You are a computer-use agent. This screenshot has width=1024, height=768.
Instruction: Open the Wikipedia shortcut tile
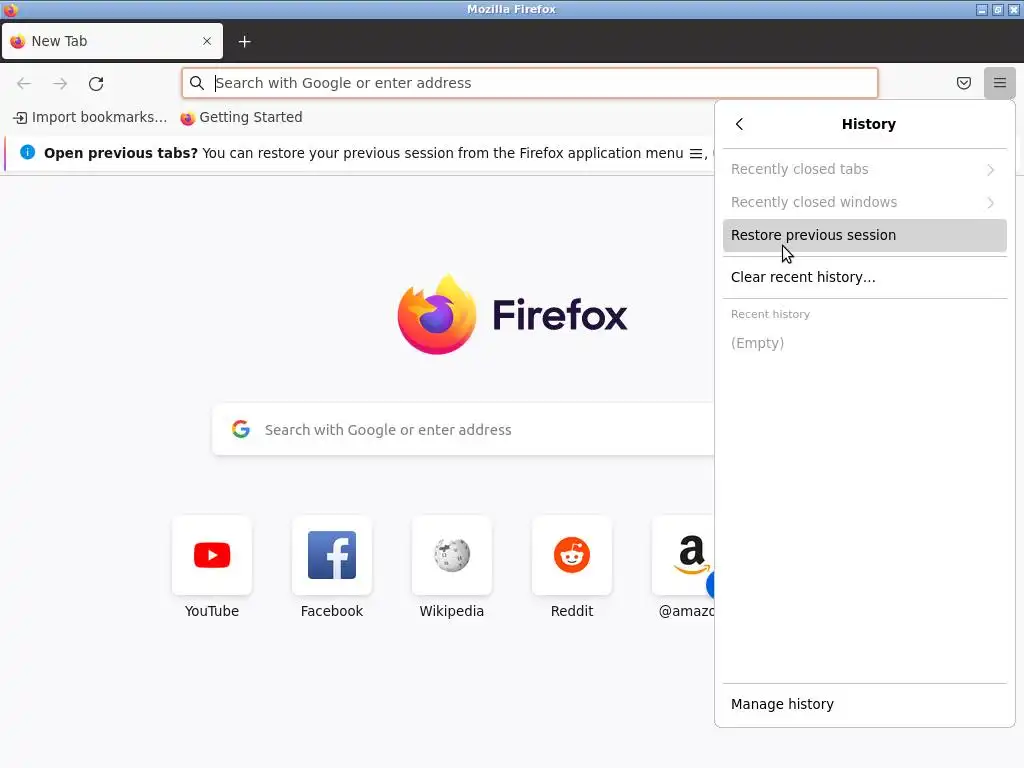pyautogui.click(x=451, y=555)
